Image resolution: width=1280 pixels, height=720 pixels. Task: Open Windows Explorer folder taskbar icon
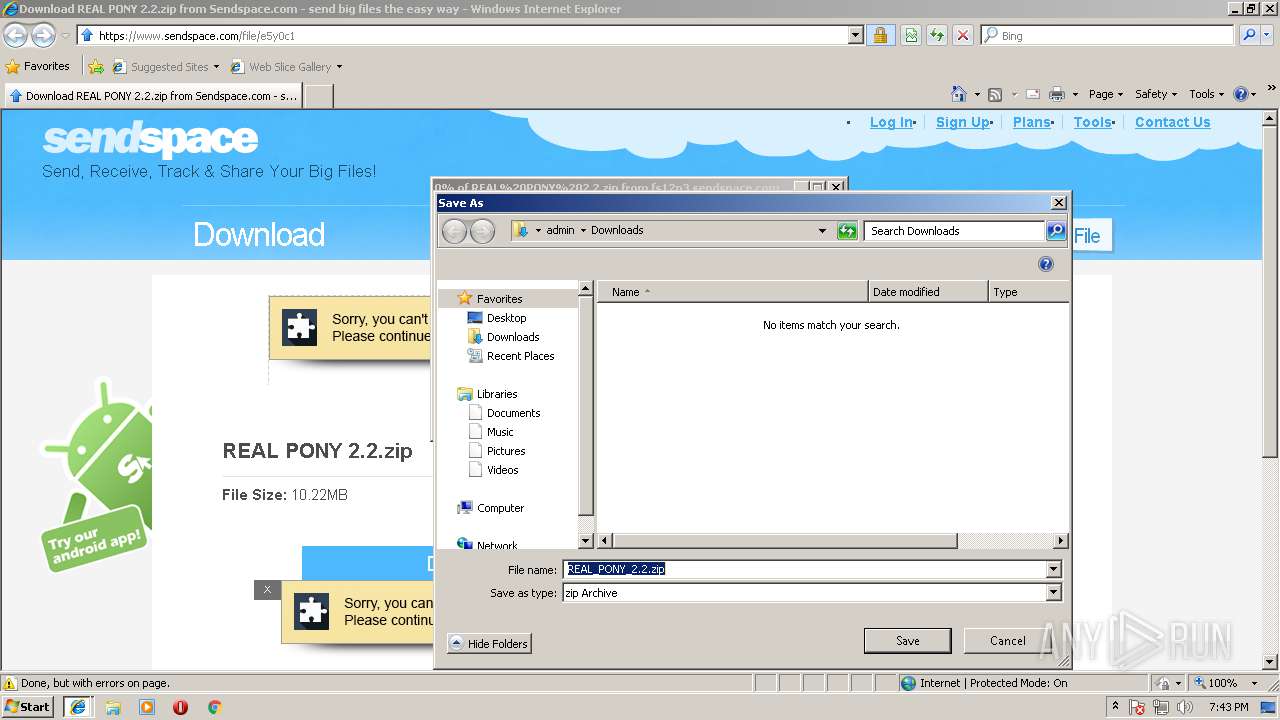(113, 707)
